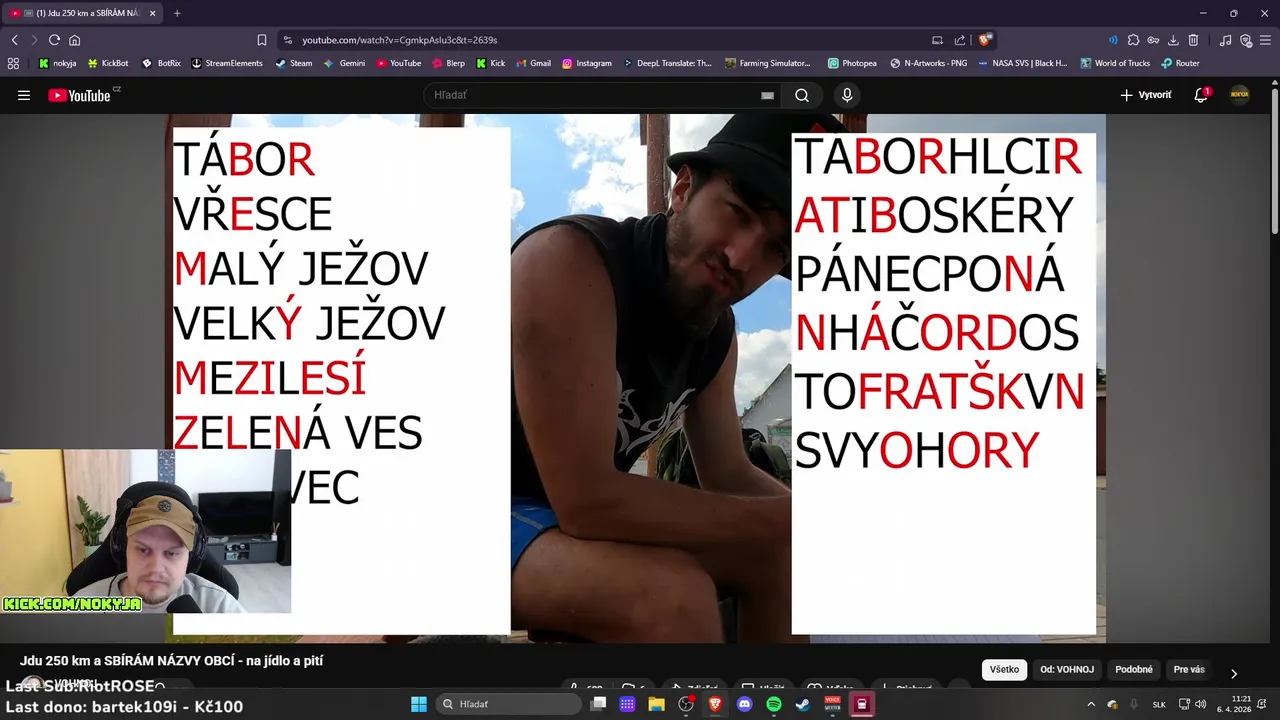
Task: Switch to the Jdu 250 km browser tab
Action: (82, 13)
